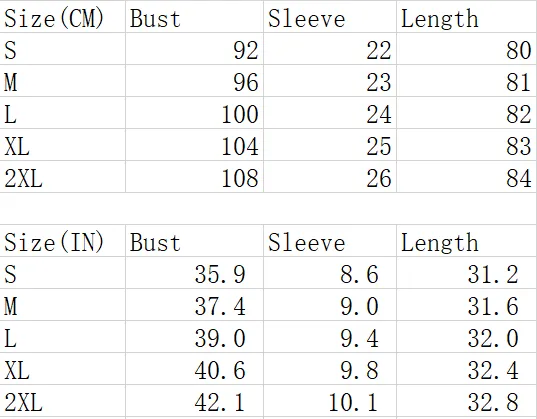The width and height of the screenshot is (537, 419).
Task: Select the cell with bust value 92
Action: 195,49
